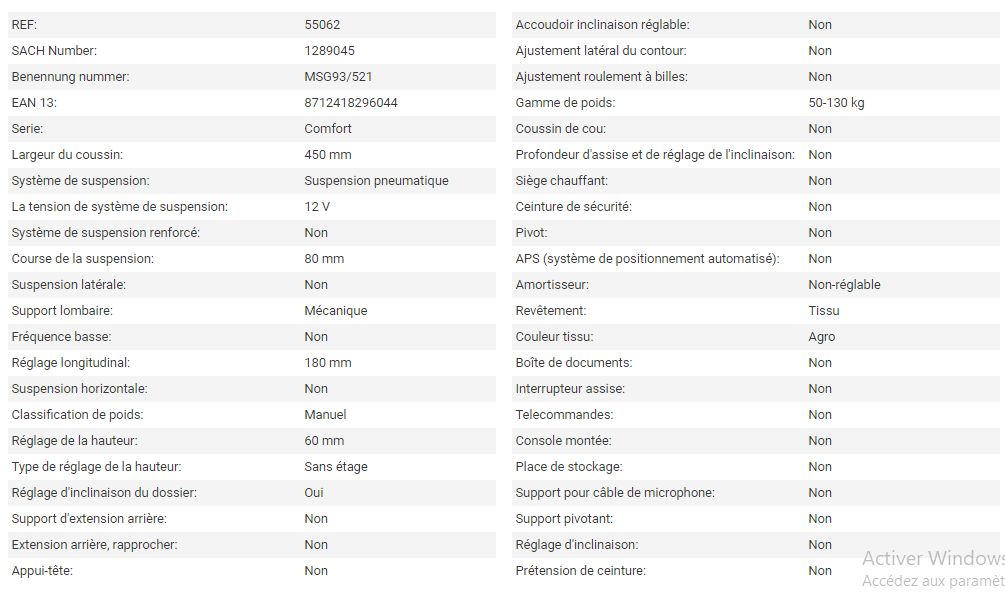Select the EAN 13 code 8712418296044

click(351, 103)
